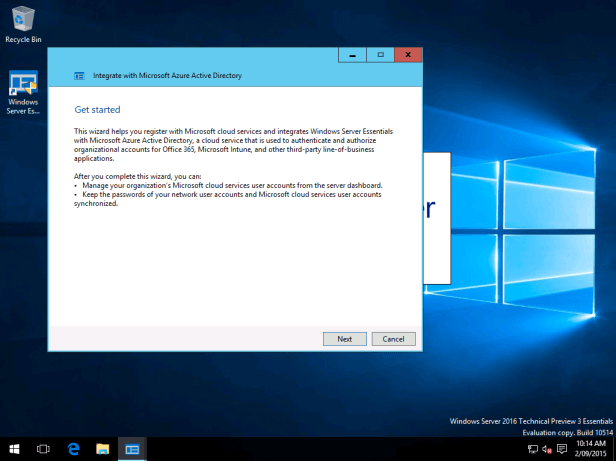616x461 pixels.
Task: Cancel the Azure Active Directory wizard
Action: click(x=393, y=339)
